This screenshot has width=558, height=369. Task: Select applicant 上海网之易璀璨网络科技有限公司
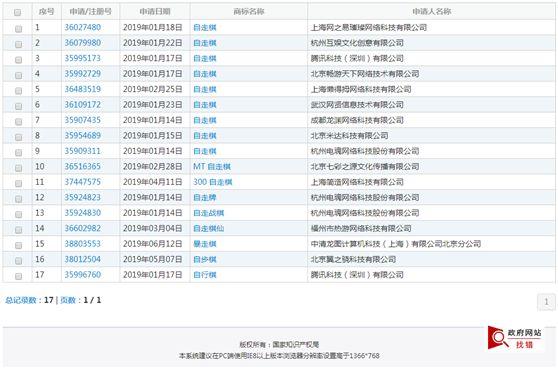click(369, 27)
